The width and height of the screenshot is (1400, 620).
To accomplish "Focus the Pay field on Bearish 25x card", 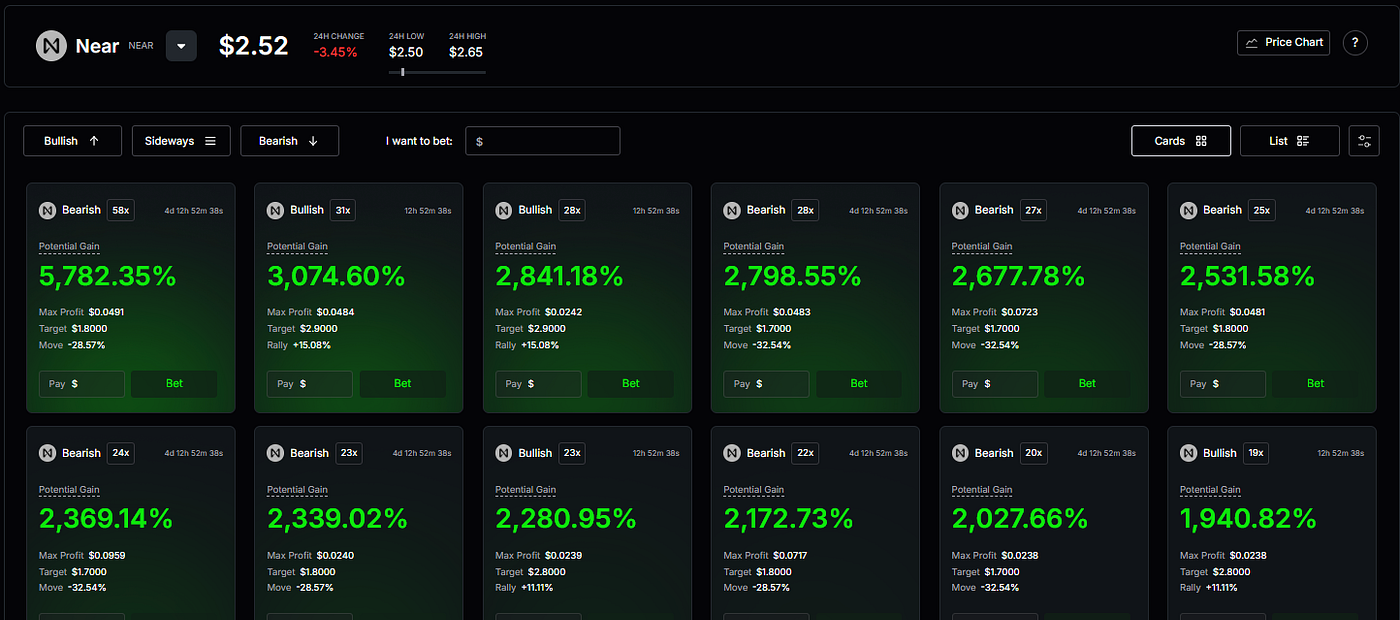I will [1223, 384].
